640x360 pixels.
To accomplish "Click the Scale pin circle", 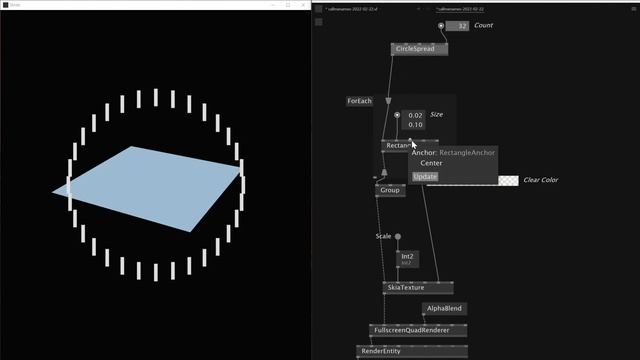I will tap(398, 236).
